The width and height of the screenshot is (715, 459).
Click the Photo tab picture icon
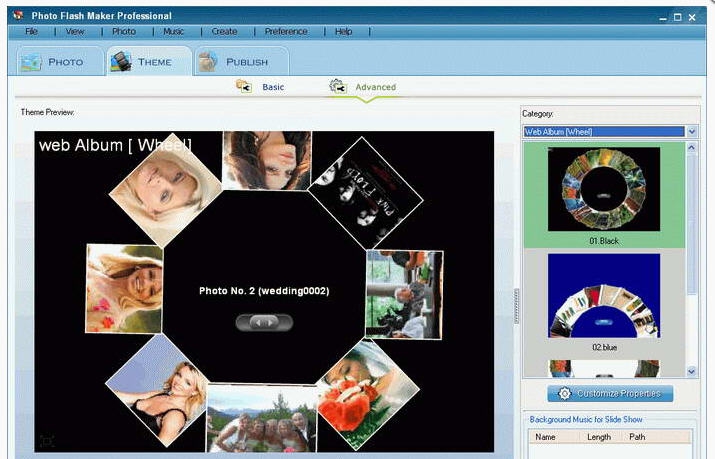pos(31,63)
